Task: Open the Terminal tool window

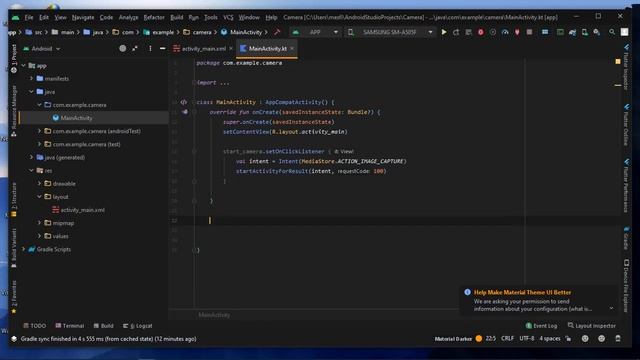Action: coord(70,326)
